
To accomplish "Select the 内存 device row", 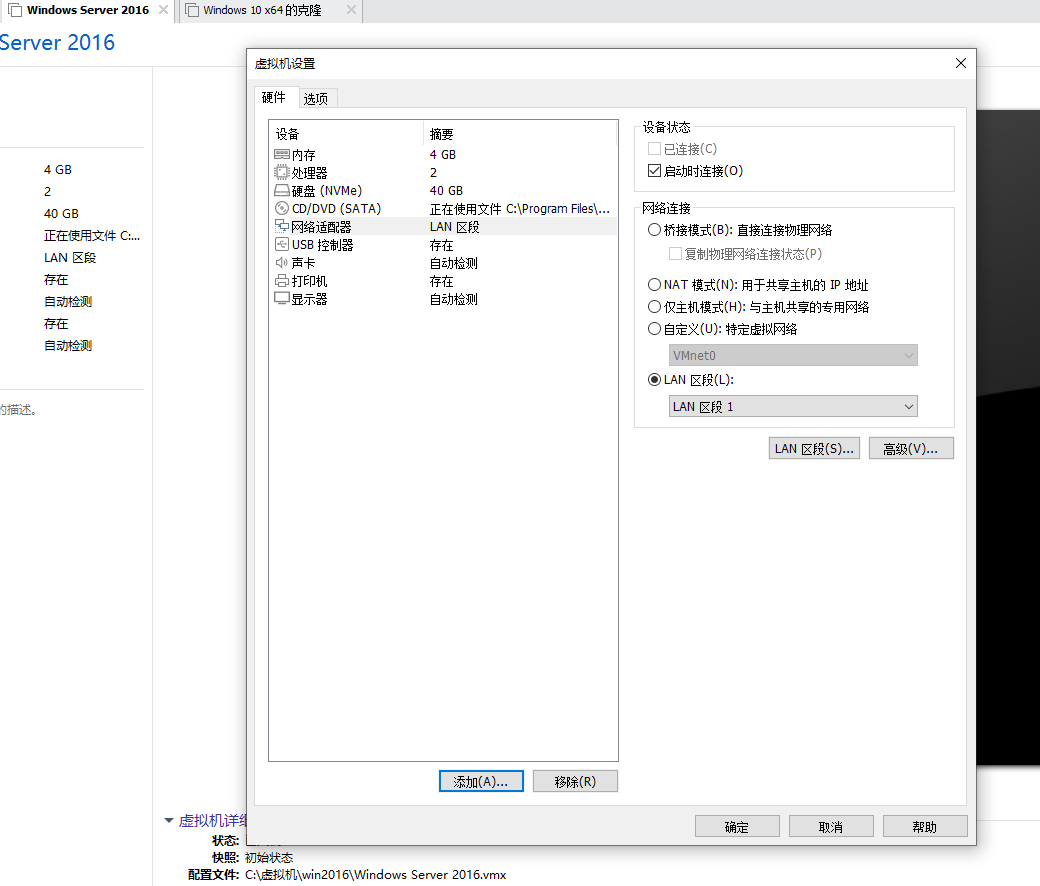I will (x=443, y=155).
